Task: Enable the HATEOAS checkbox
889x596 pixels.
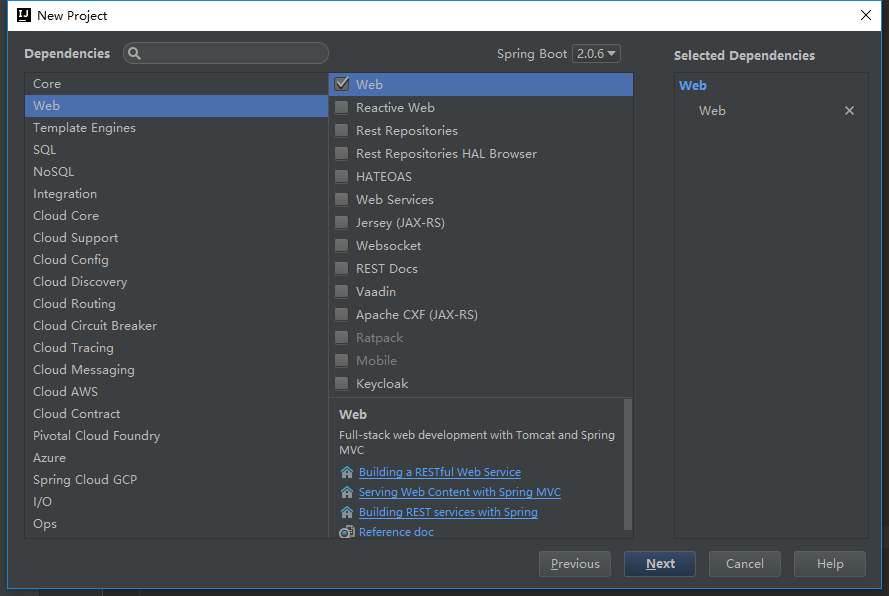Action: [341, 176]
